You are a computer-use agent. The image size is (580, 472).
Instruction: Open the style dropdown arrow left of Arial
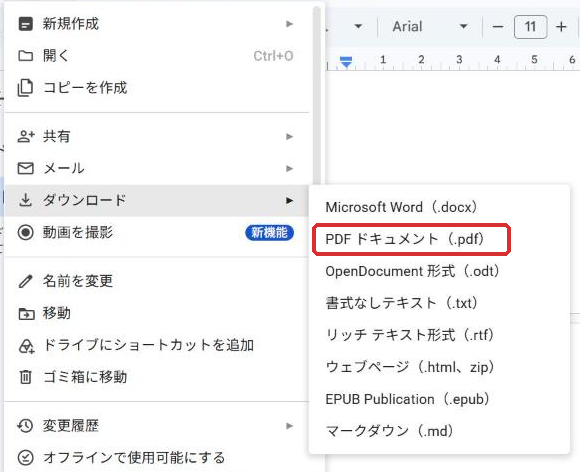tap(358, 27)
